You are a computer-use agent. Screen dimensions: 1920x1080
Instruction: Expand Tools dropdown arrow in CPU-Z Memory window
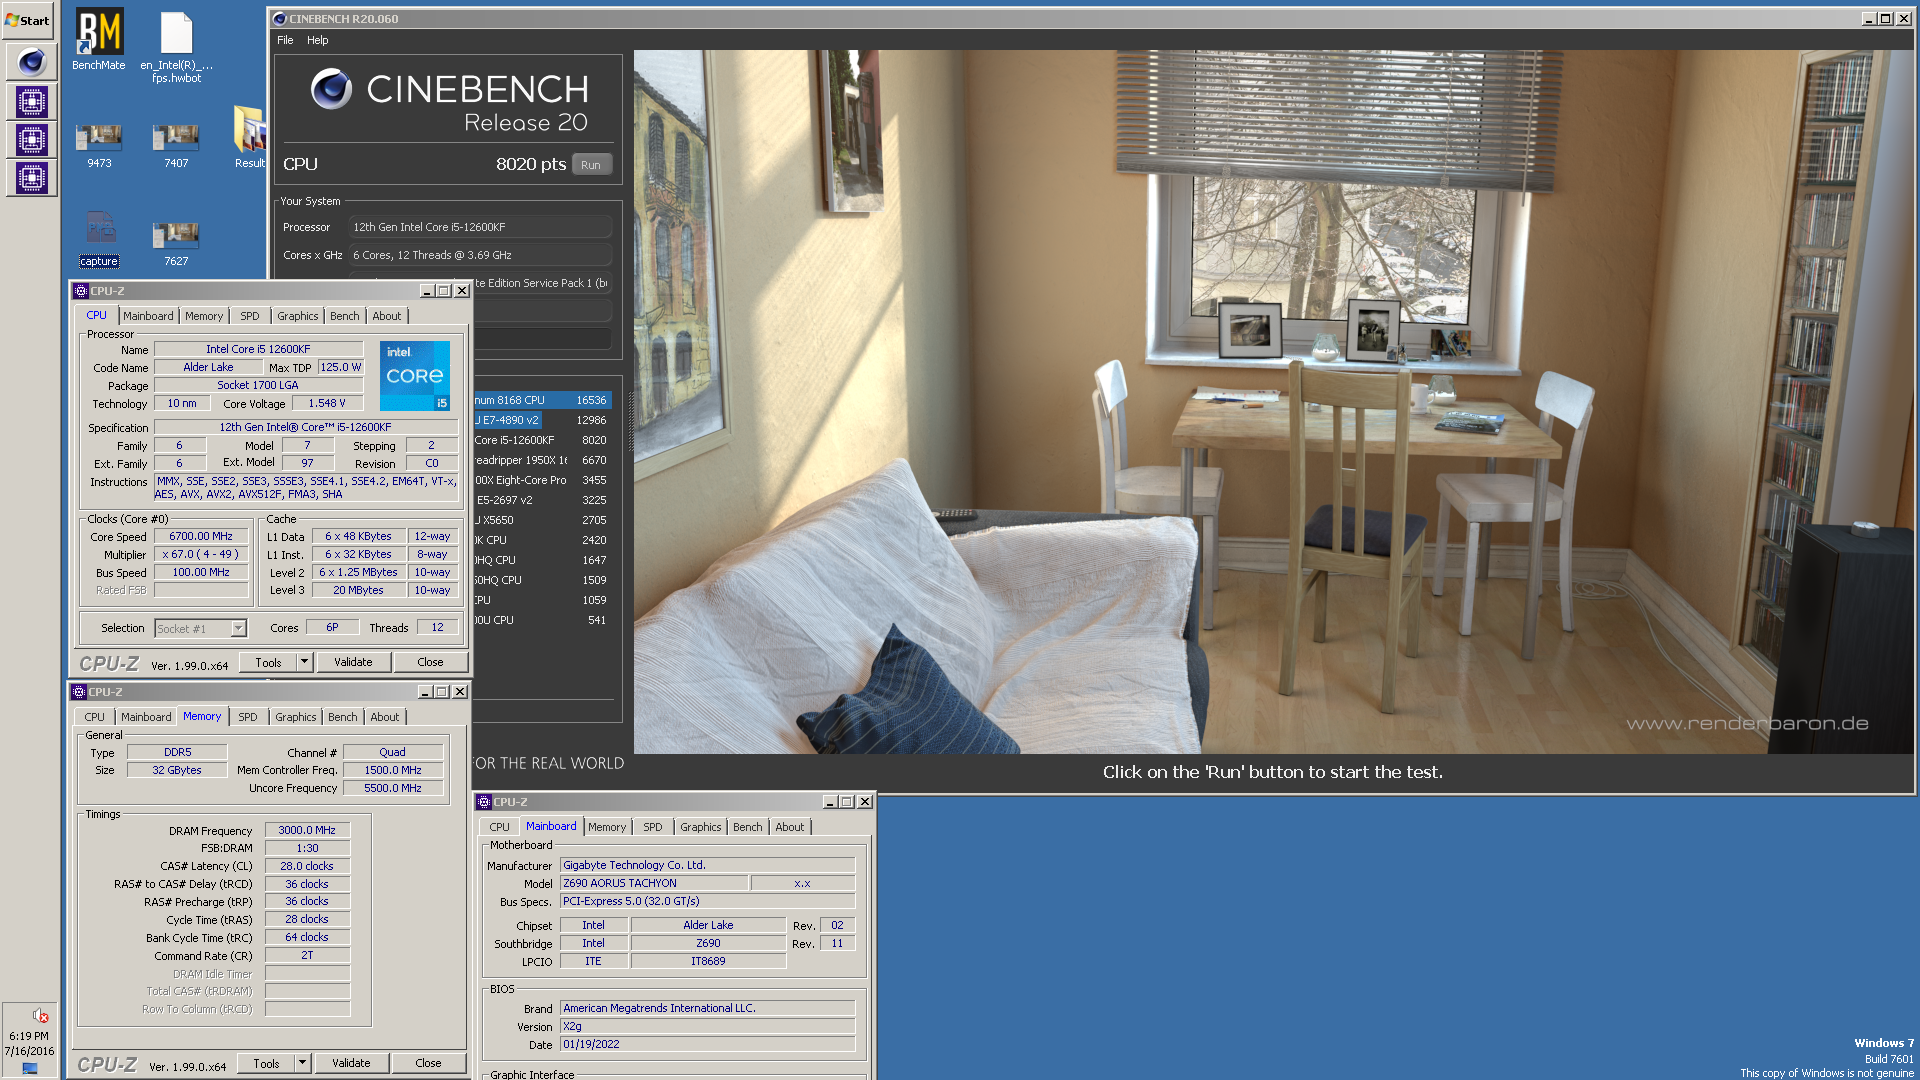click(303, 1063)
